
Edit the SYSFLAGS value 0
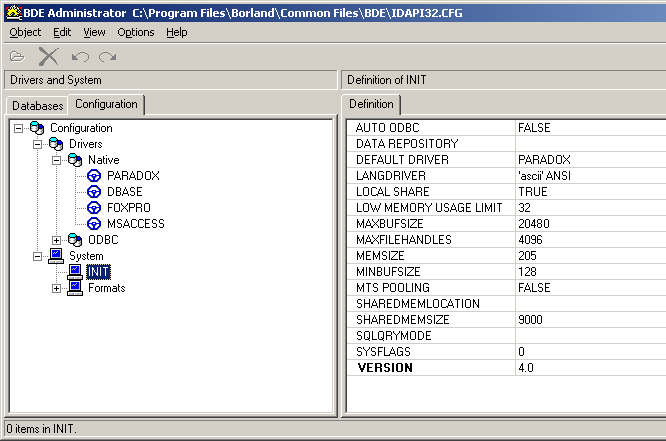tap(591, 352)
